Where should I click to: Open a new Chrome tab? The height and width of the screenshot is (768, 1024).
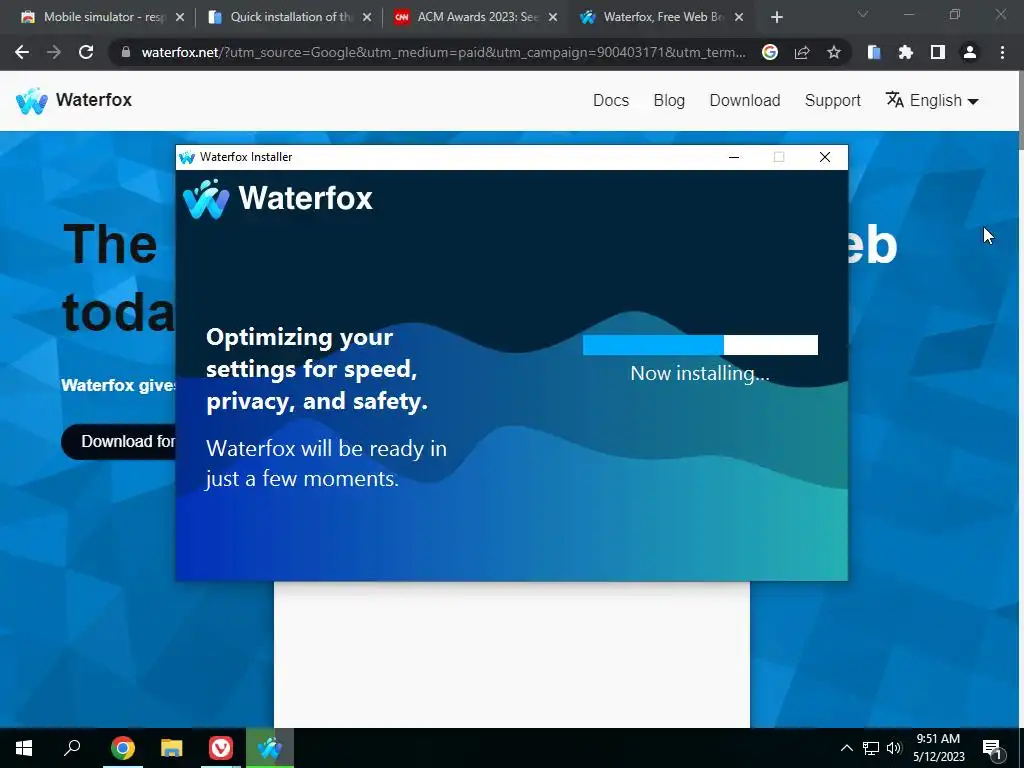coord(776,18)
